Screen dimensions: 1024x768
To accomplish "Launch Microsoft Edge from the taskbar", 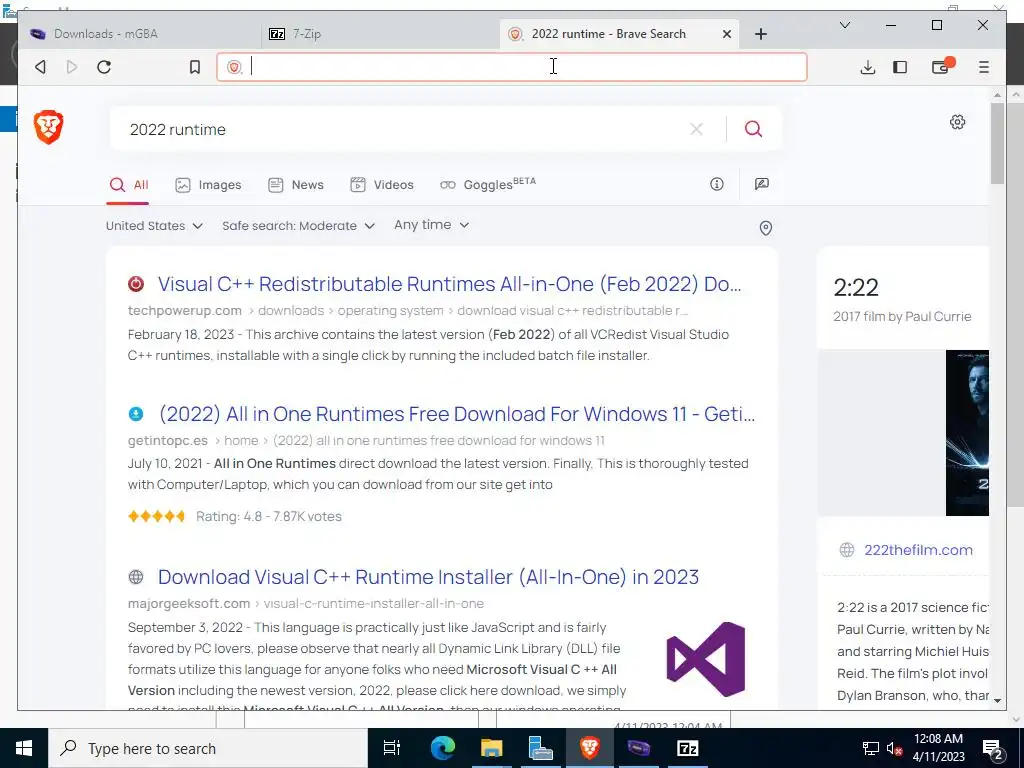I will (x=443, y=748).
